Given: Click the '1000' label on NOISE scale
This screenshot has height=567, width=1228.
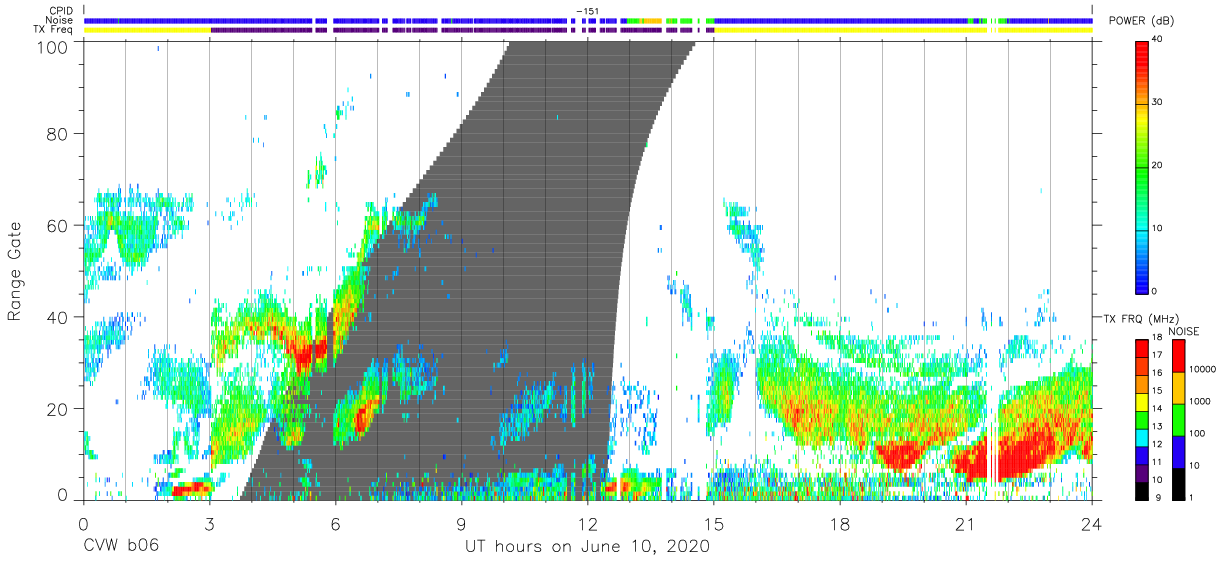Looking at the screenshot, I should pos(1198,402).
